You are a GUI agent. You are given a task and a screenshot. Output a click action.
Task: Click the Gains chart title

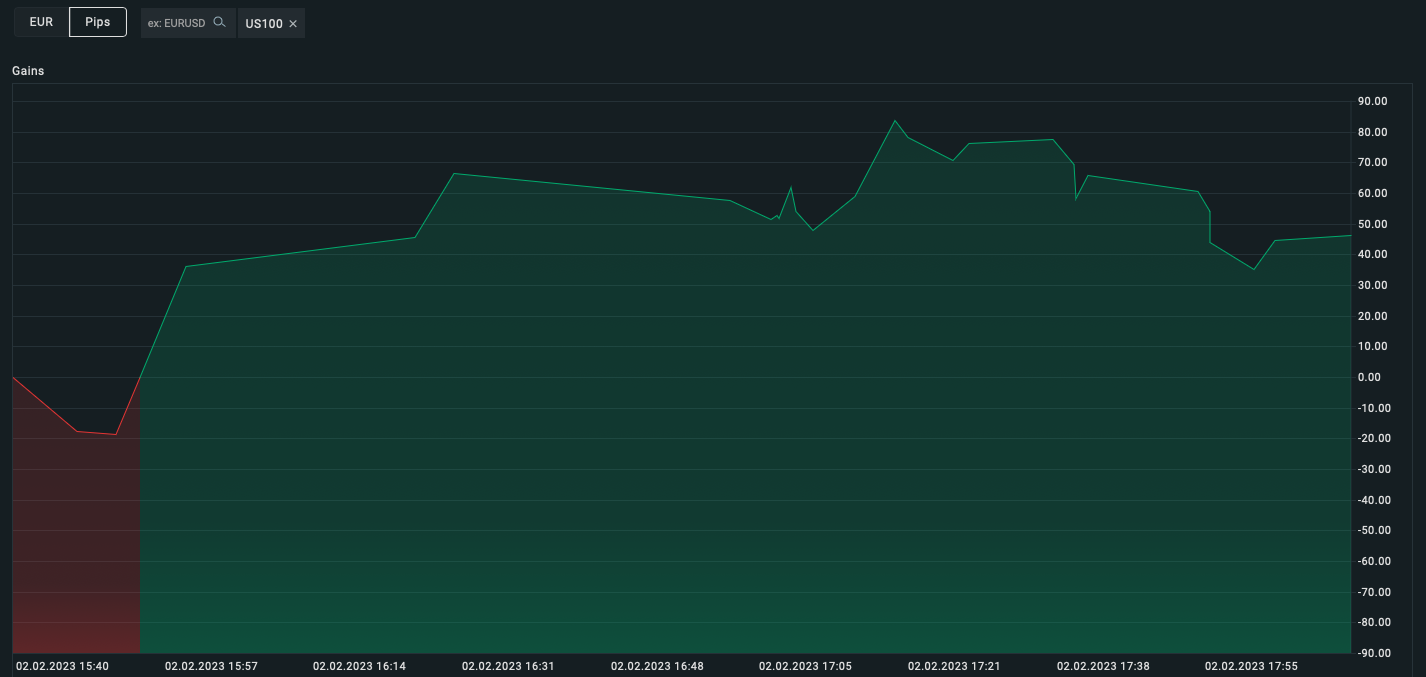28,71
